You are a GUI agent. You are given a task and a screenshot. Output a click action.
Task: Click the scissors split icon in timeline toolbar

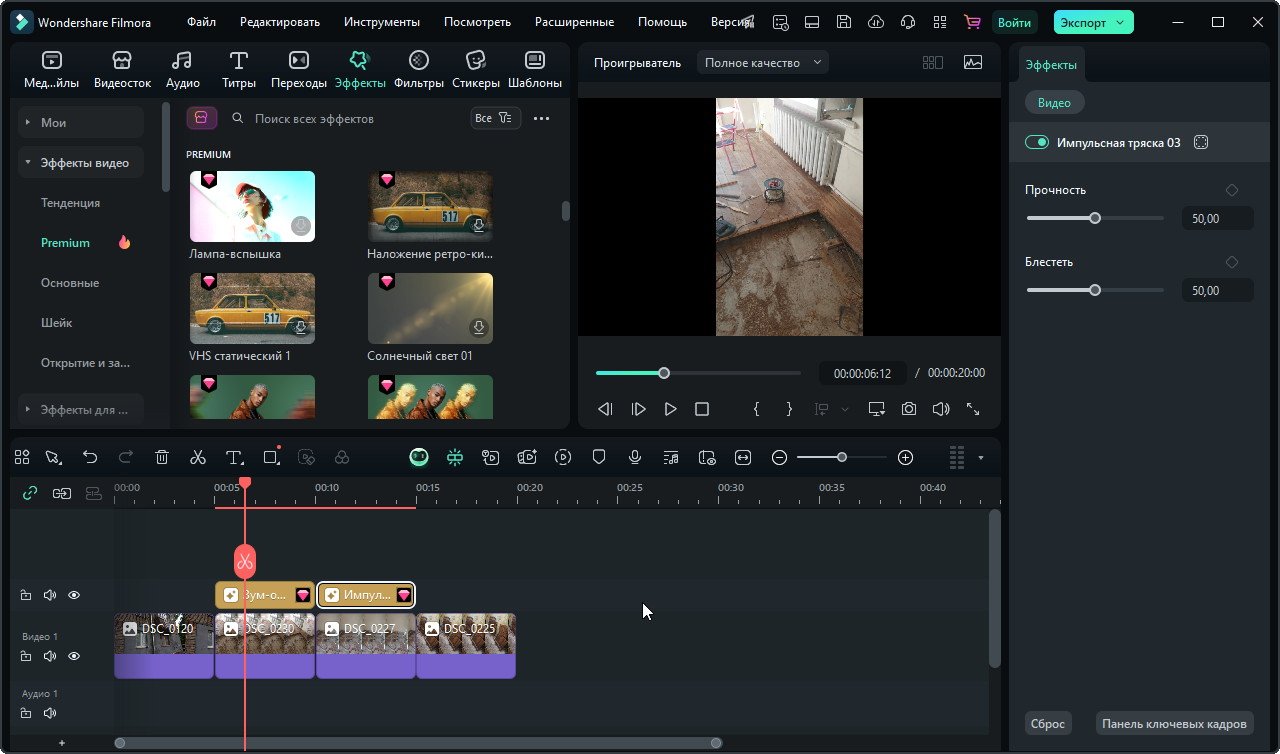198,457
